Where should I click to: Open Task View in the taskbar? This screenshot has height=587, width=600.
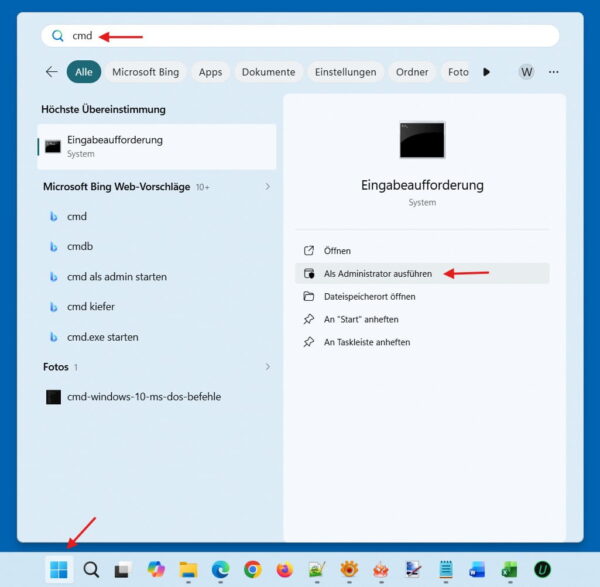(123, 569)
